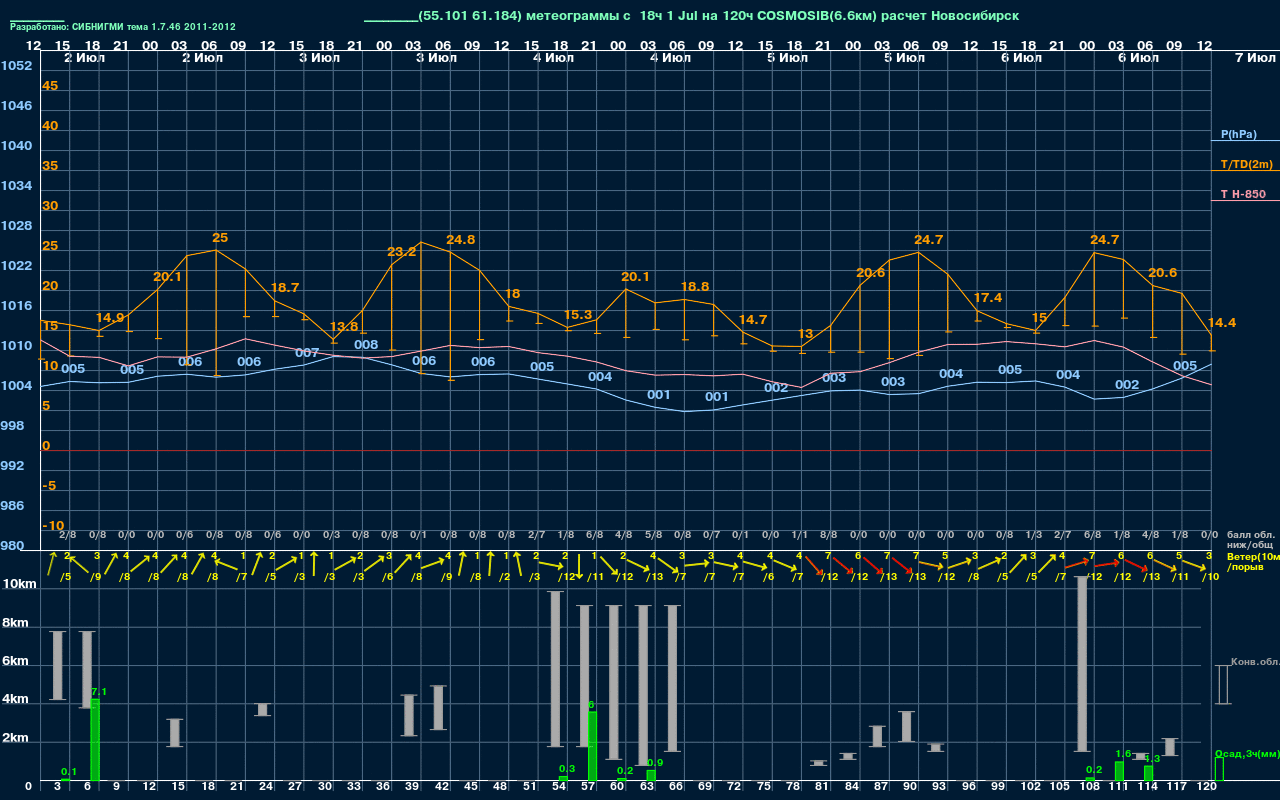The height and width of the screenshot is (800, 1280).
Task: Click the -10 temperature axis label
Action: tap(53, 526)
